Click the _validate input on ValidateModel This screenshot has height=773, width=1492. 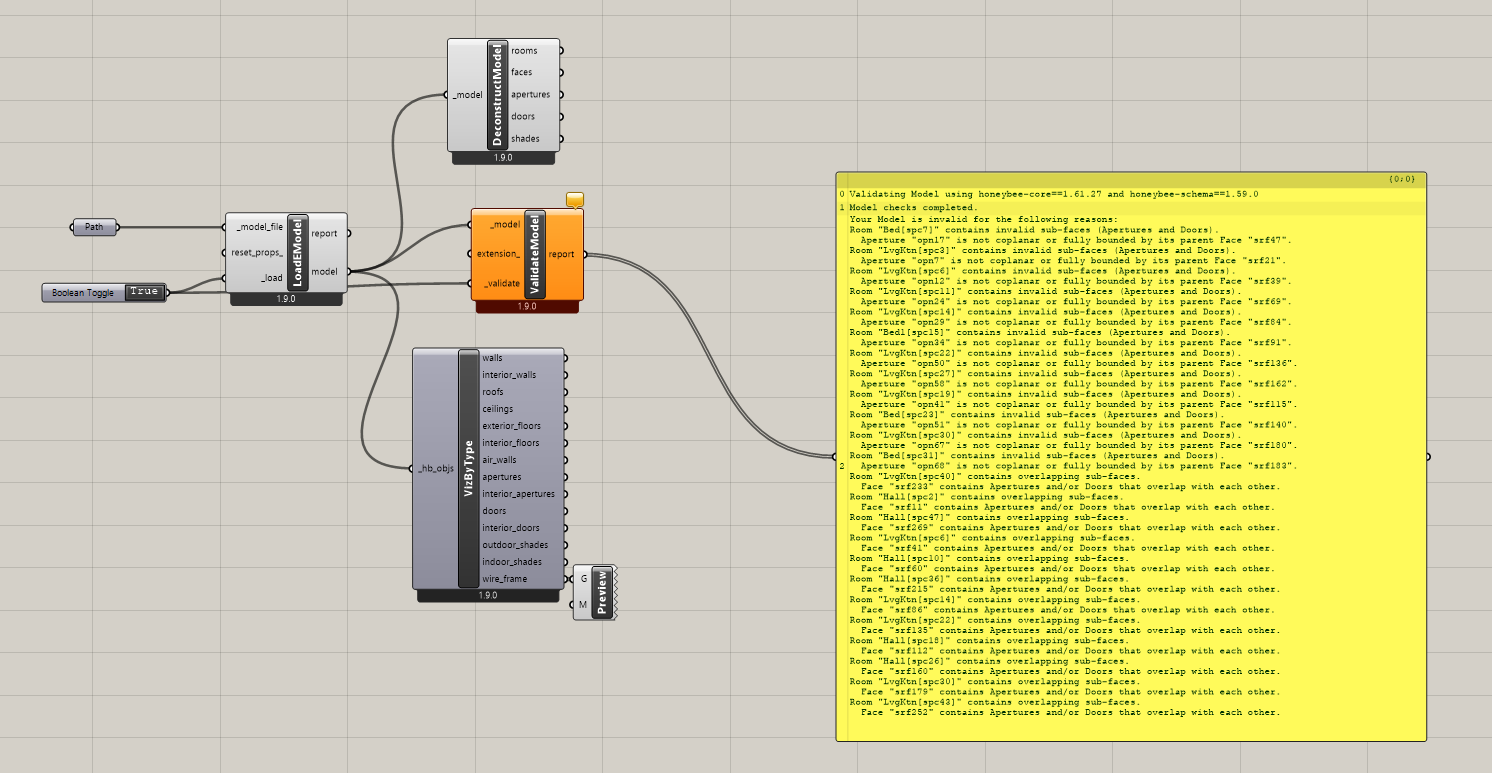(502, 283)
